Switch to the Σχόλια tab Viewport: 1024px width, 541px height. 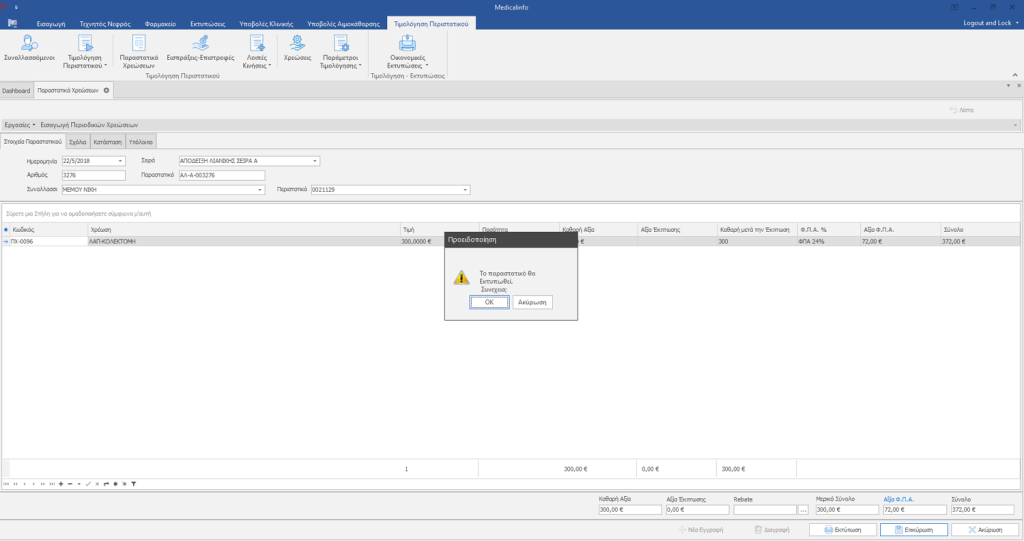point(77,142)
